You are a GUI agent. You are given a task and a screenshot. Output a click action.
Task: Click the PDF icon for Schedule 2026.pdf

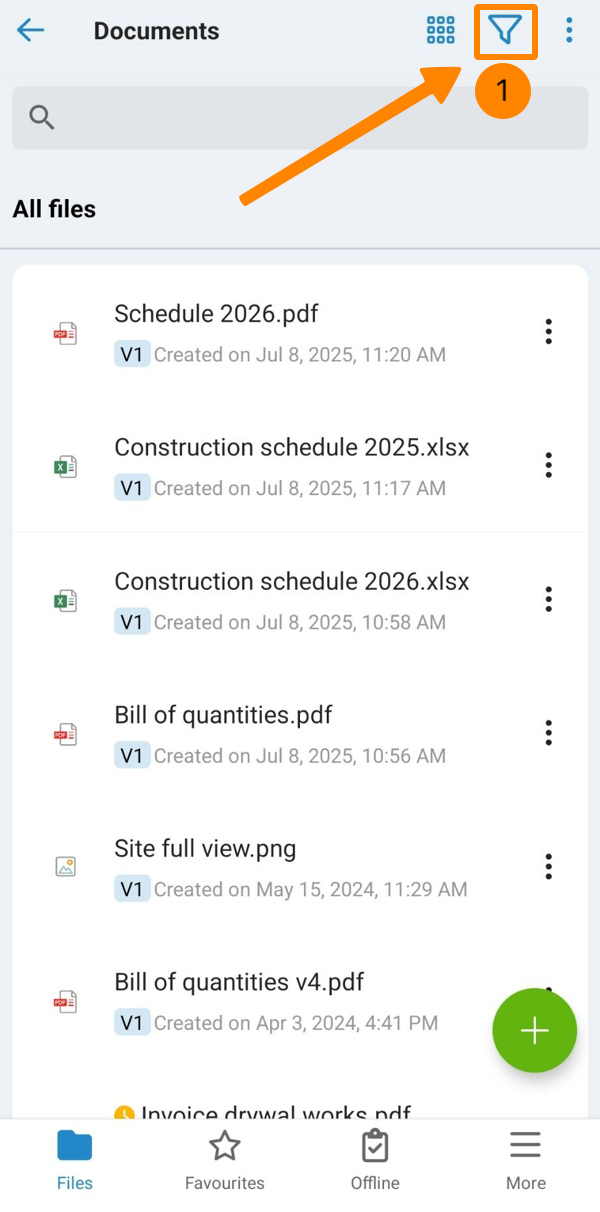[x=65, y=333]
